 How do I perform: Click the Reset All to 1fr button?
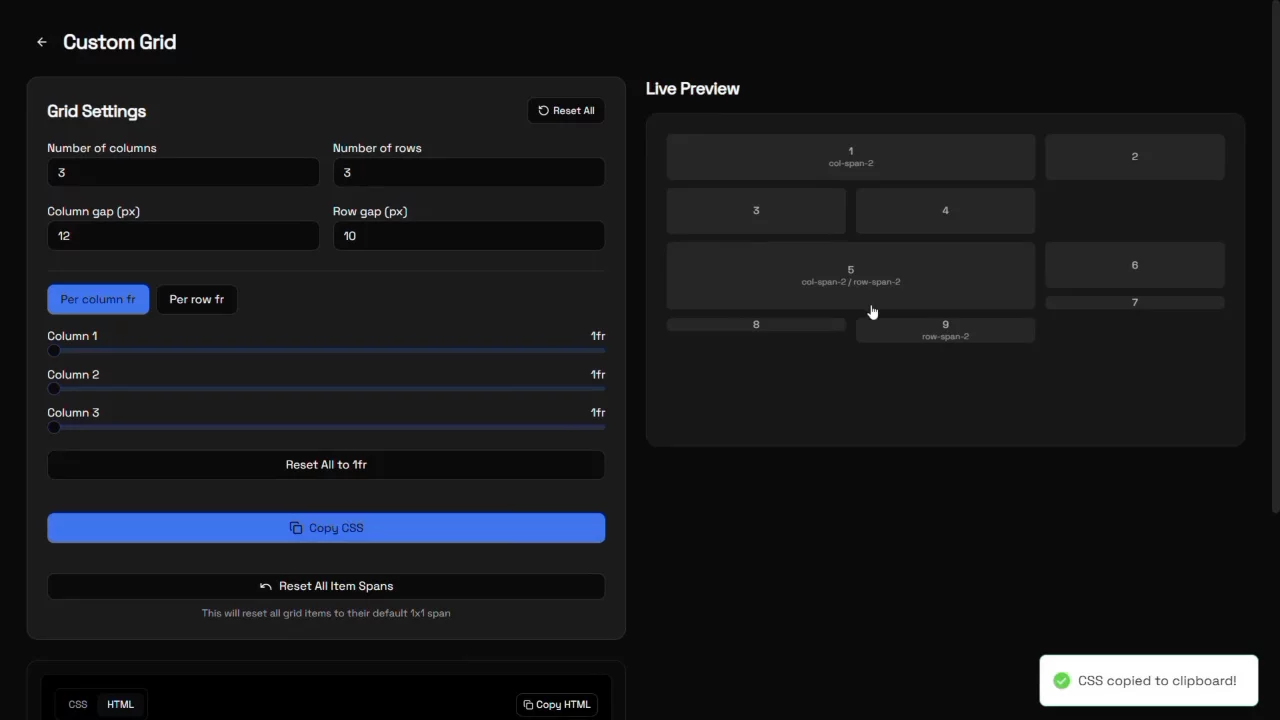(x=326, y=465)
